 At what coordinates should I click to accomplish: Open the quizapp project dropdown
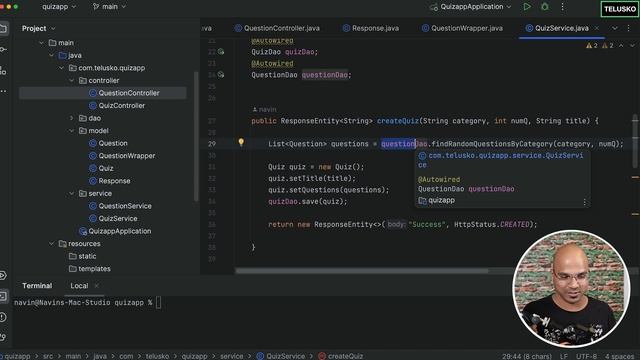(x=59, y=7)
